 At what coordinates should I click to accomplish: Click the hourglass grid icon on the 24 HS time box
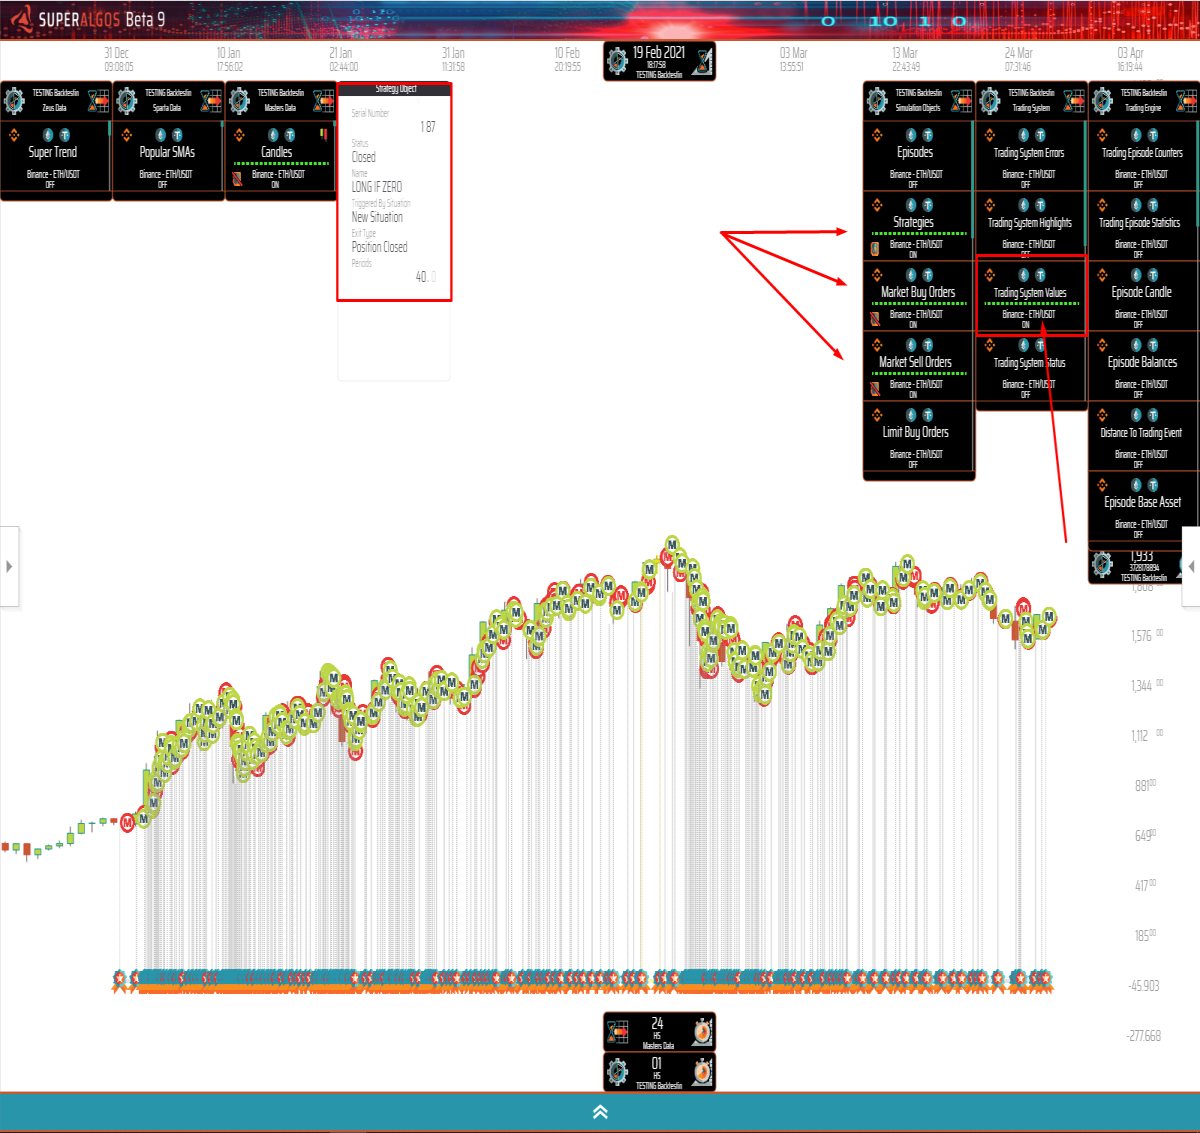point(618,1031)
